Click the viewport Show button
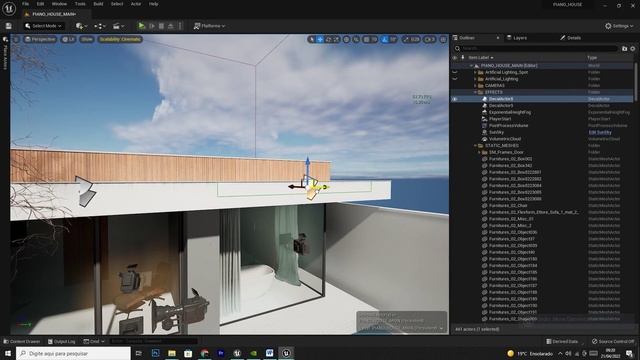The image size is (640, 360). (x=87, y=40)
